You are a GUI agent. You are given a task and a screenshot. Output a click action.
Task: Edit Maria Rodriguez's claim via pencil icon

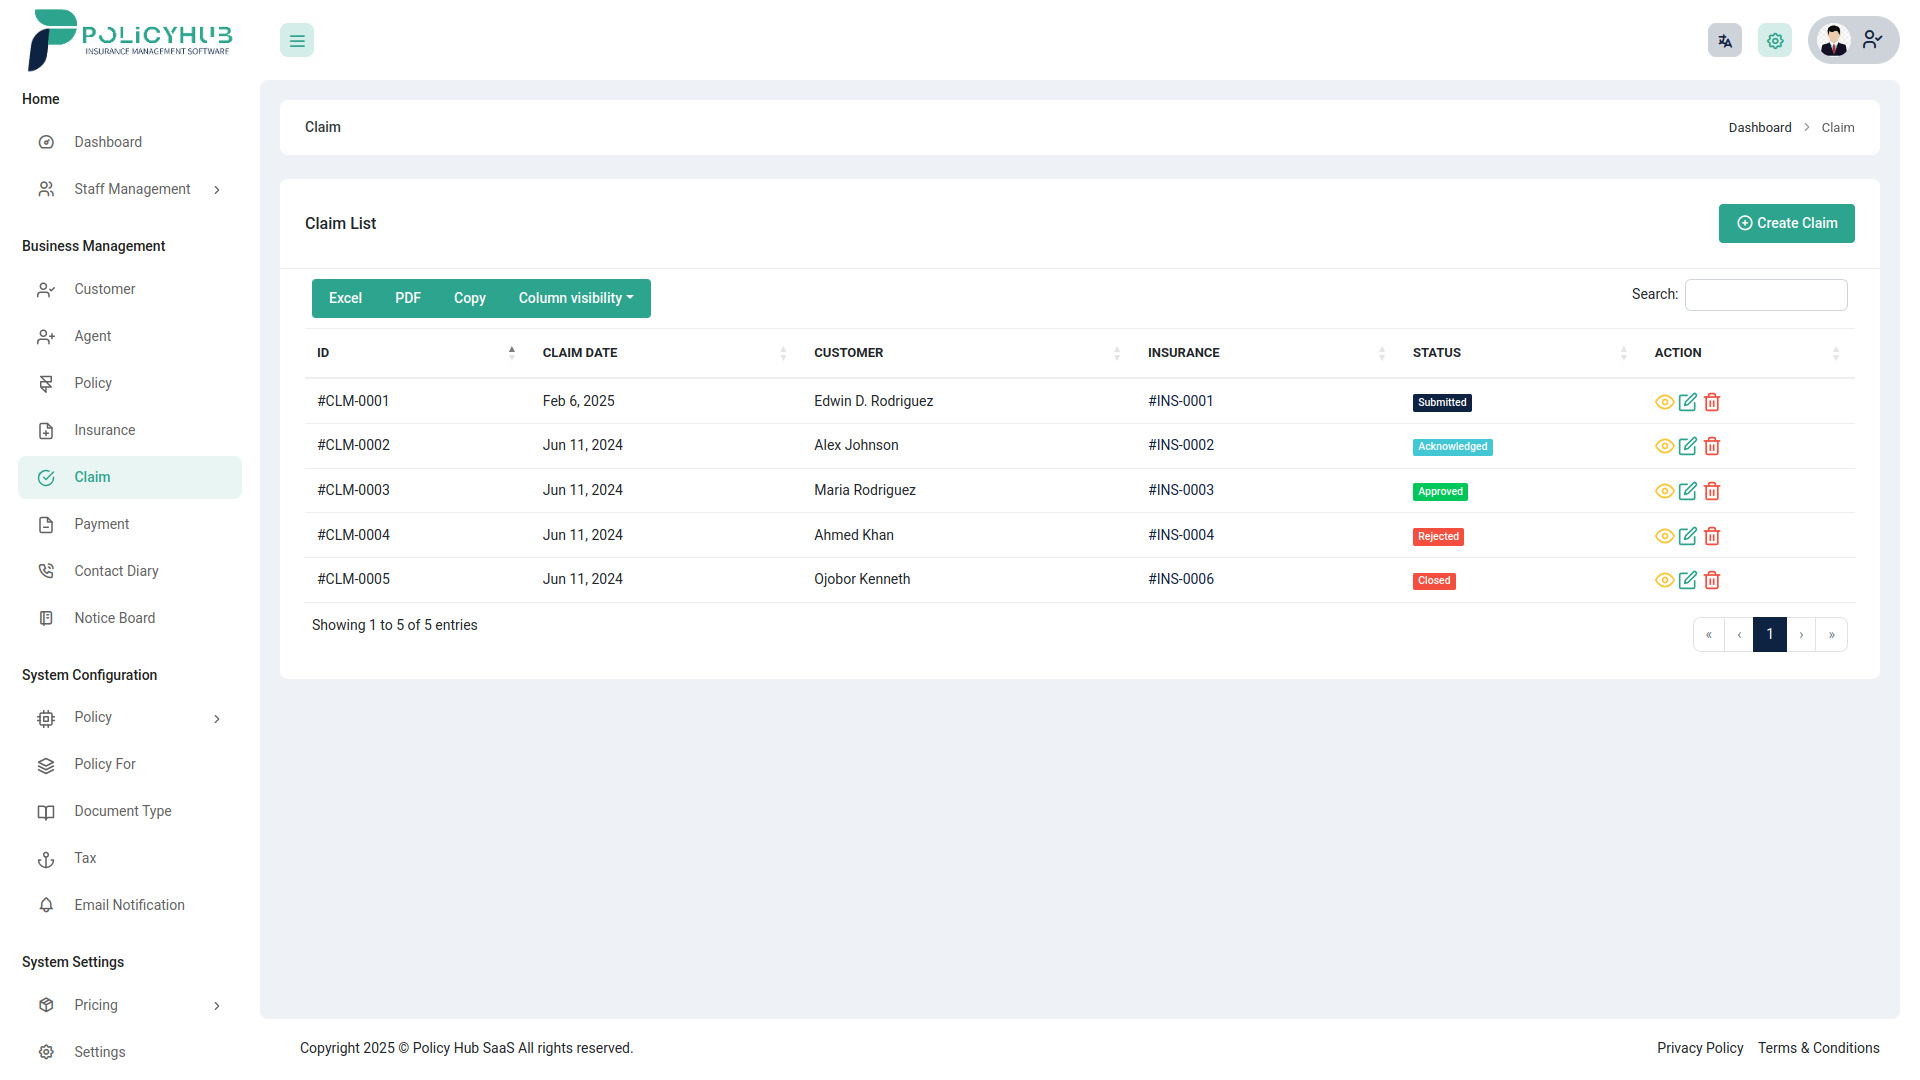[1688, 491]
